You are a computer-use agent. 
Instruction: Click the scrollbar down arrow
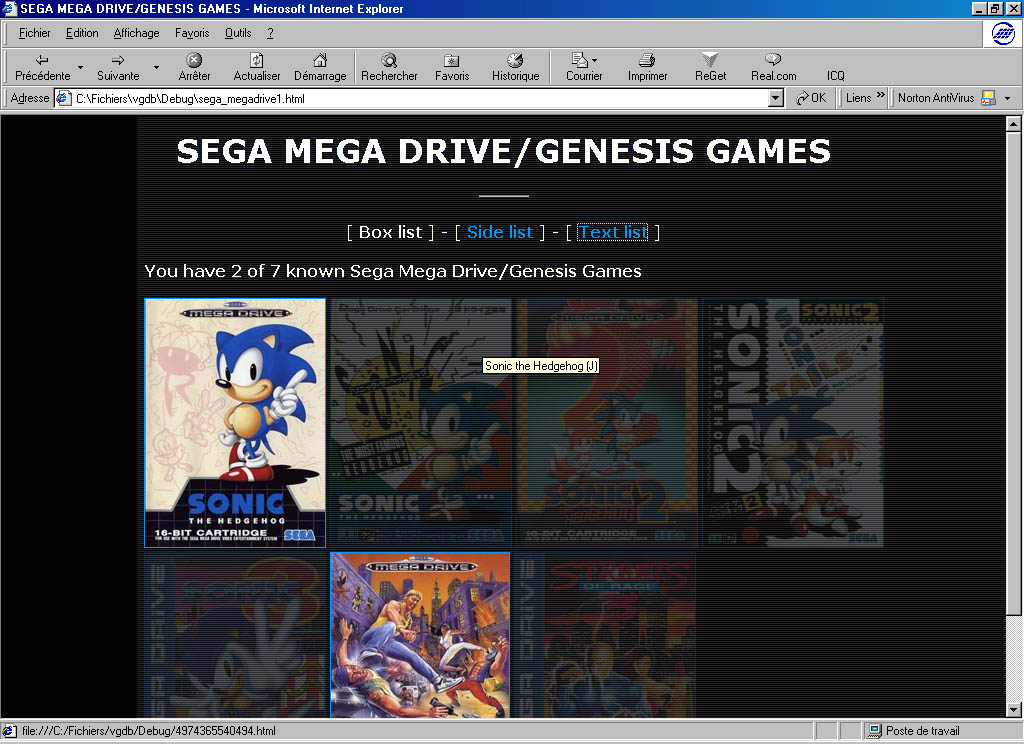[x=1013, y=709]
